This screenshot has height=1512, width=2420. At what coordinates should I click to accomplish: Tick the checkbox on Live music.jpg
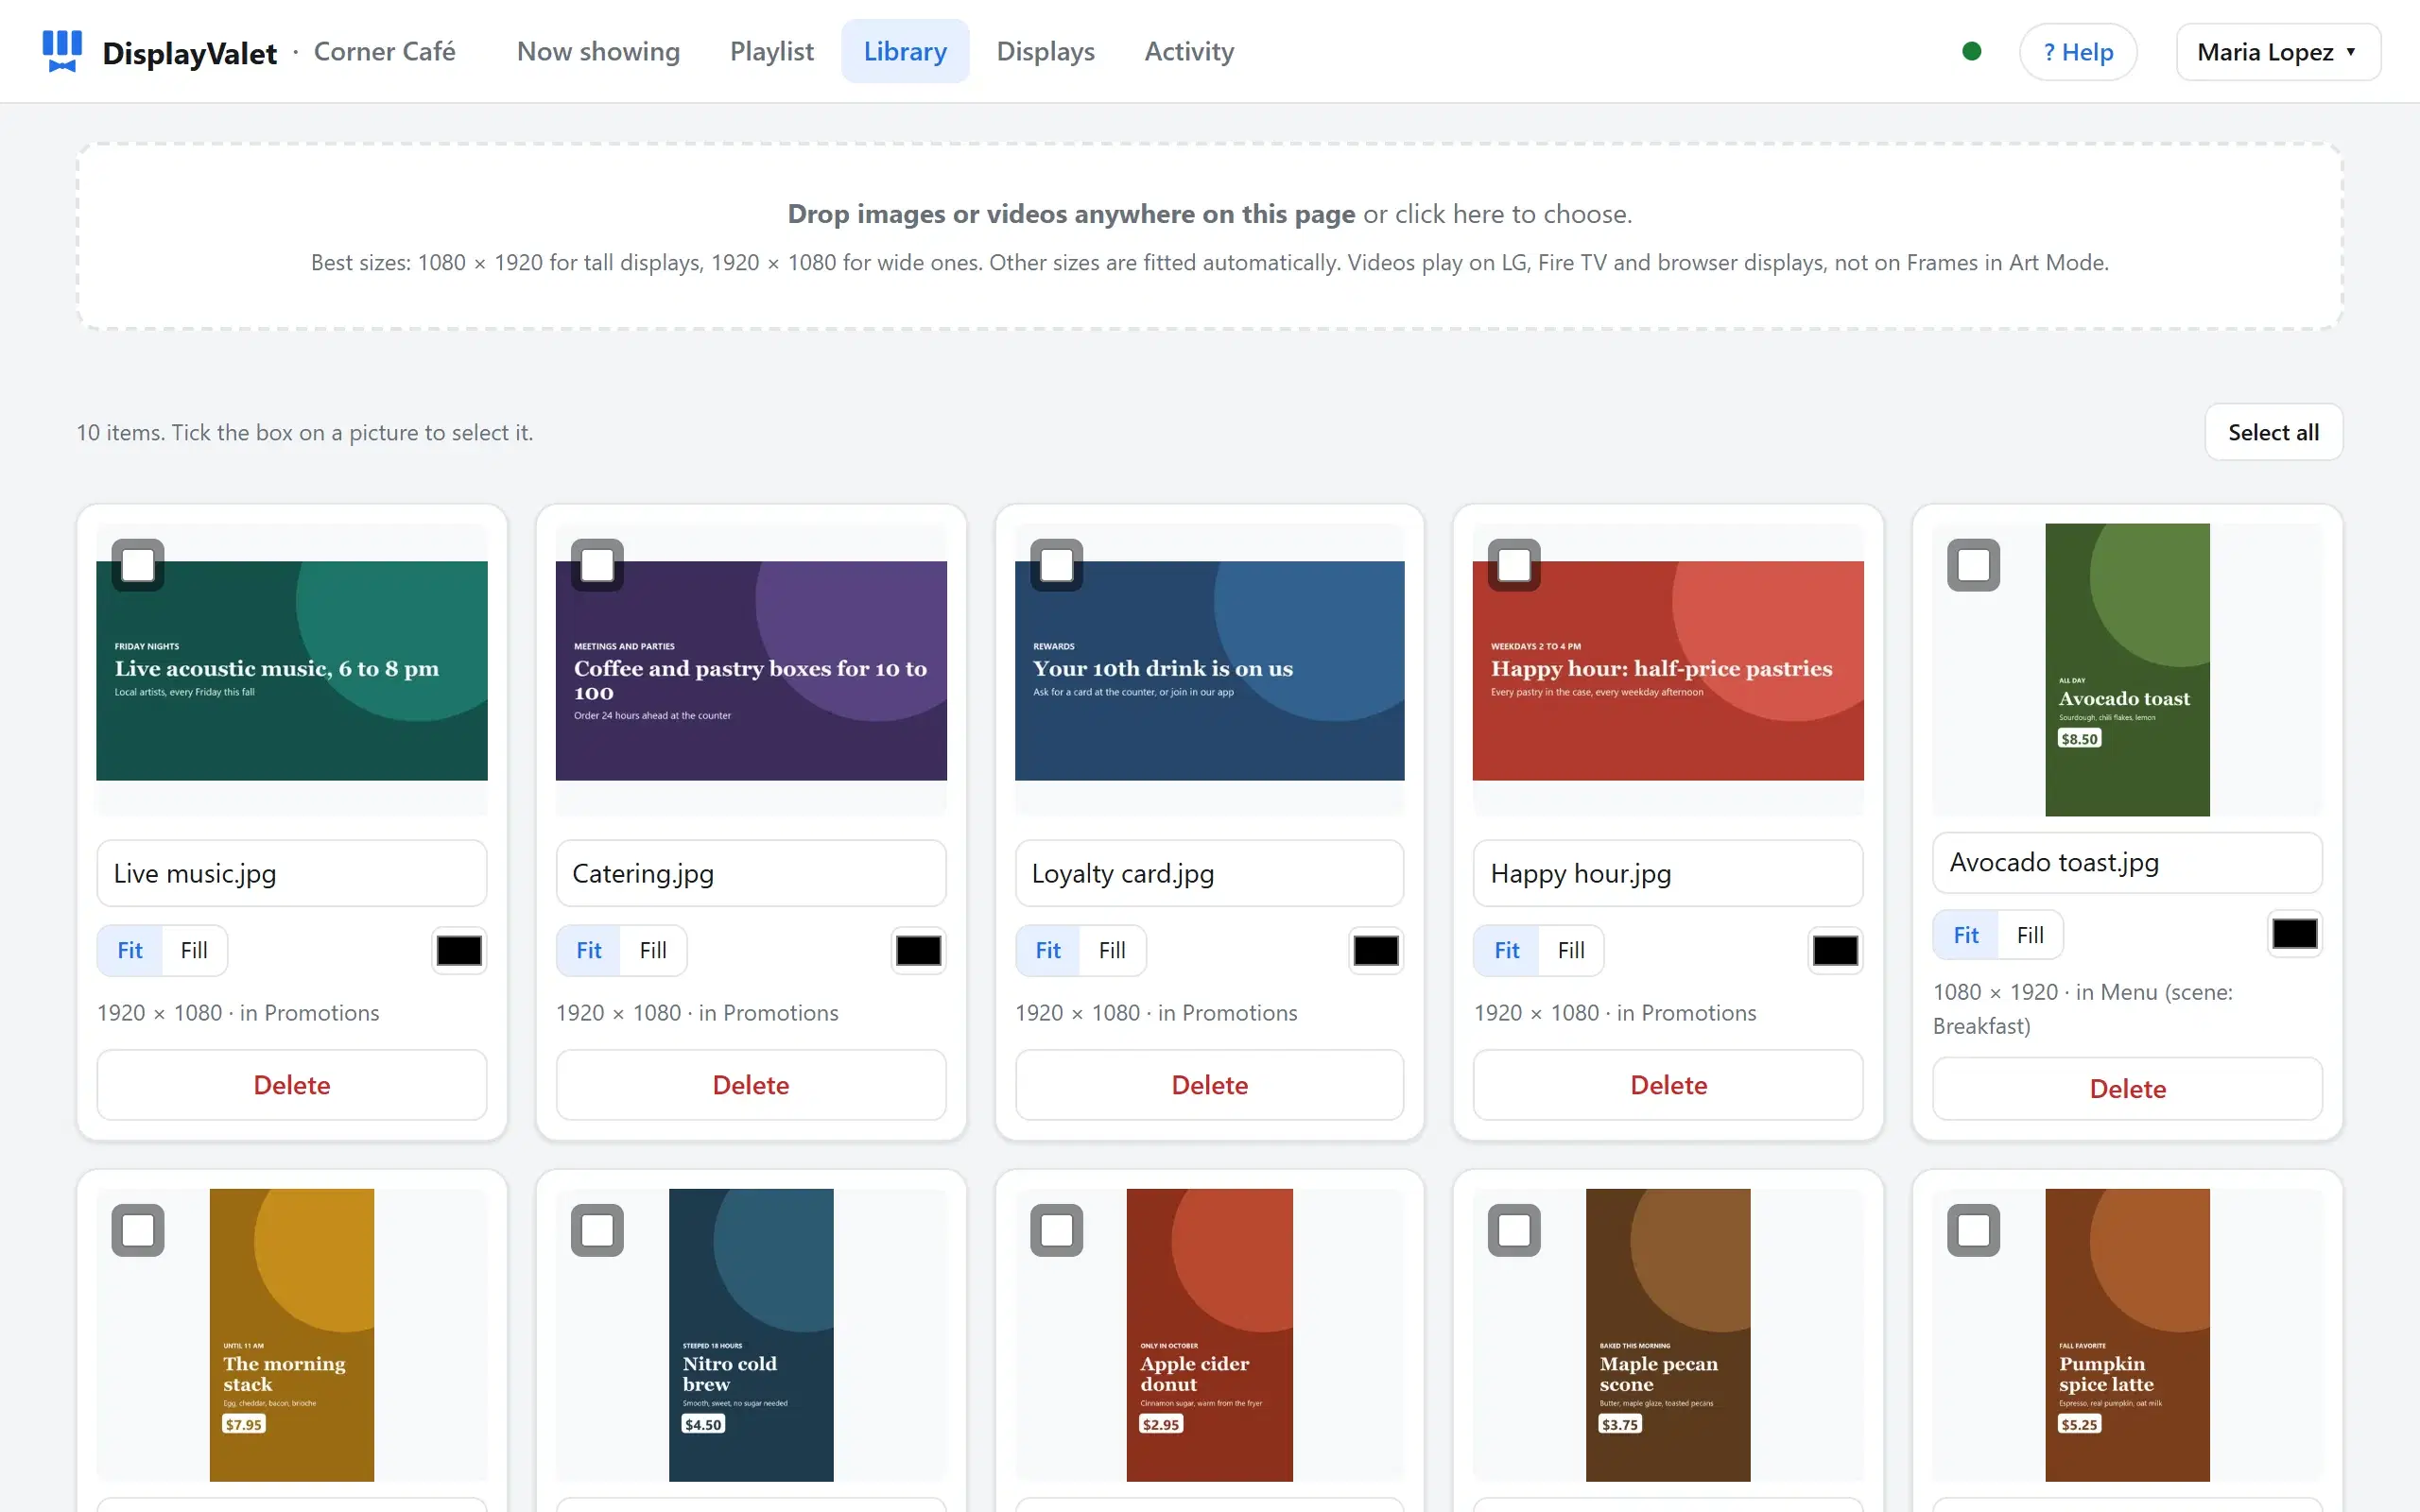tap(138, 565)
